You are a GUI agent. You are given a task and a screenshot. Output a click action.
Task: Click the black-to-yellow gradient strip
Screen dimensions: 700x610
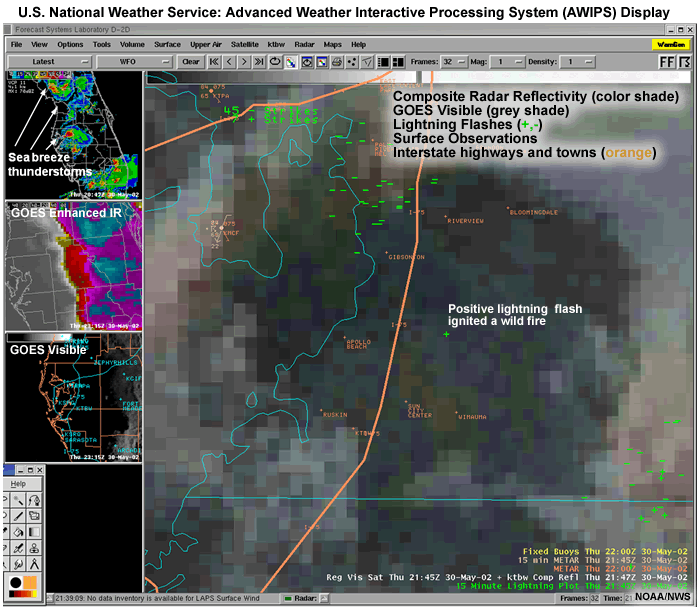click(x=23, y=594)
